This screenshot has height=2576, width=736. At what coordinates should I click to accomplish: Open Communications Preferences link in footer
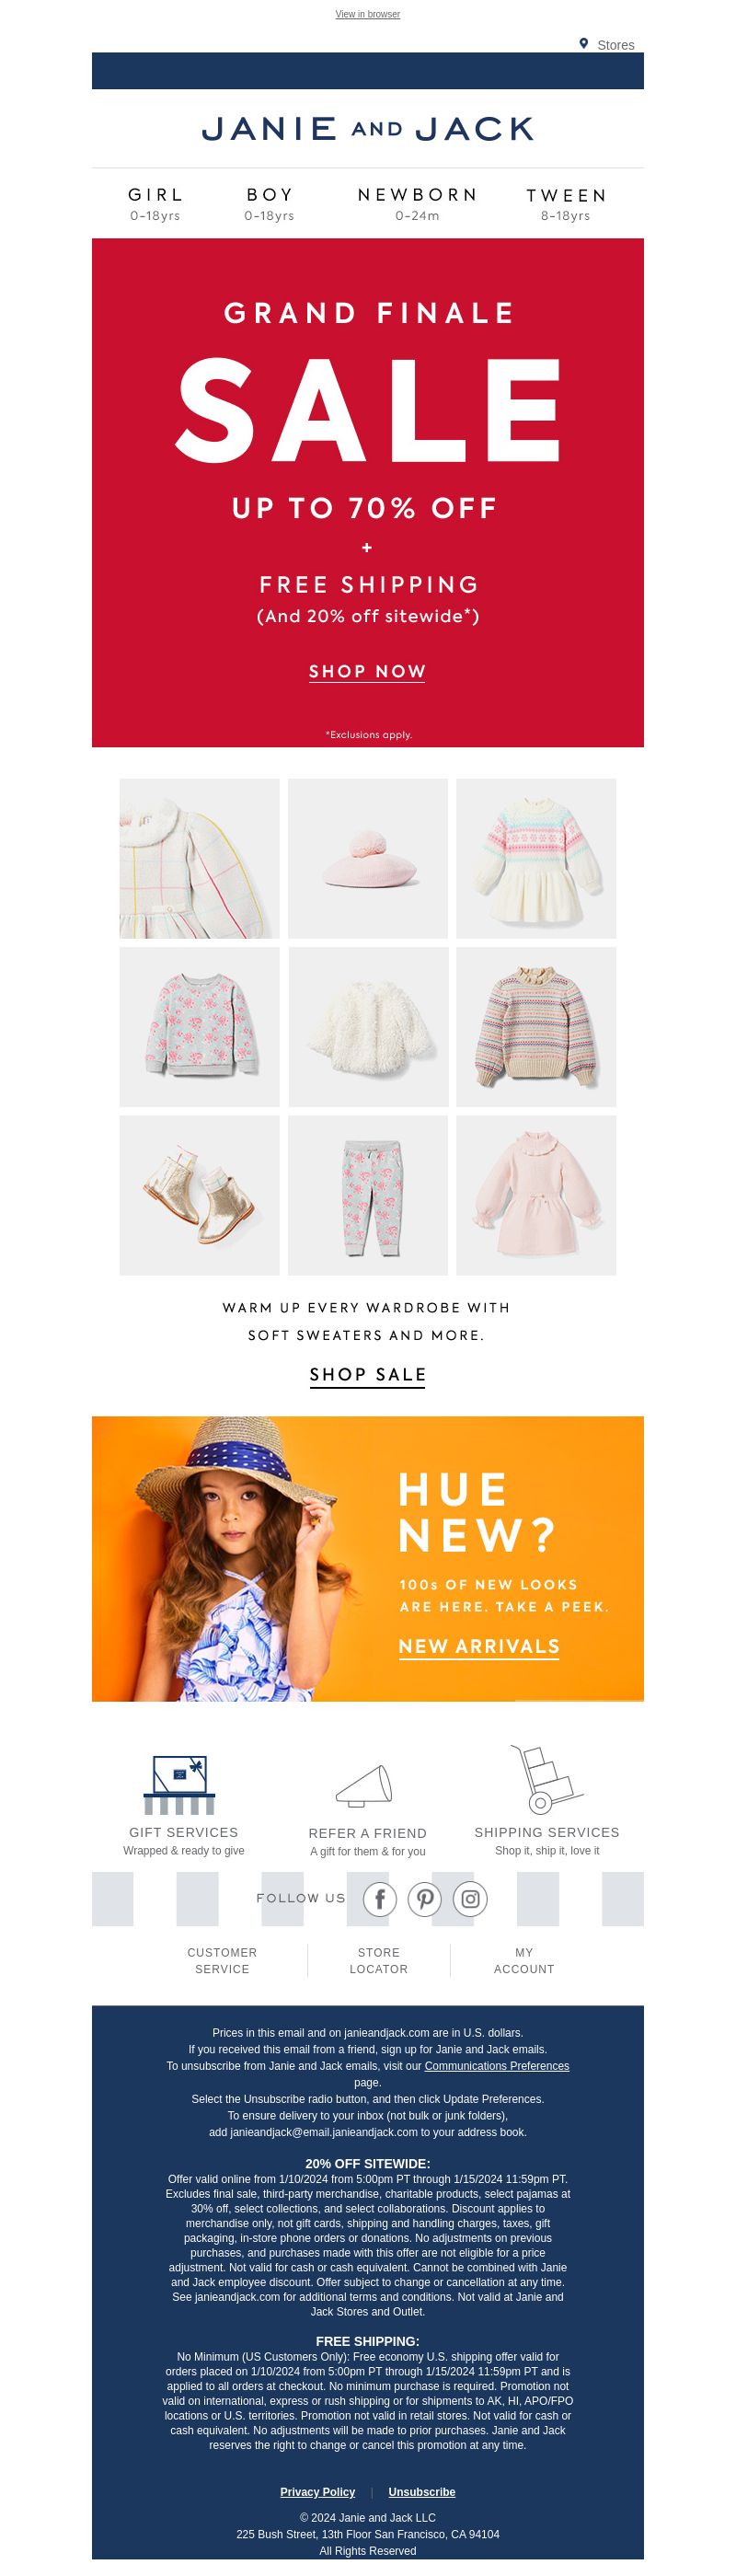coord(497,2066)
